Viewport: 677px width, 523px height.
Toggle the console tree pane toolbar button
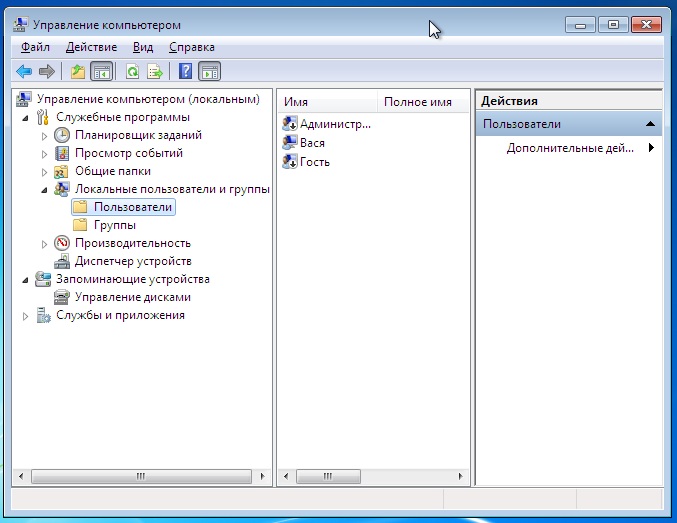(101, 71)
